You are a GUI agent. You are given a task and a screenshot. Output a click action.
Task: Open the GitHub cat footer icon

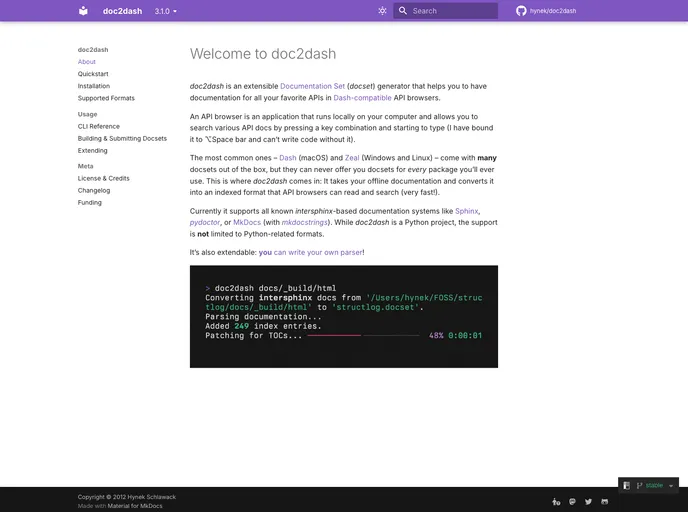605,502
